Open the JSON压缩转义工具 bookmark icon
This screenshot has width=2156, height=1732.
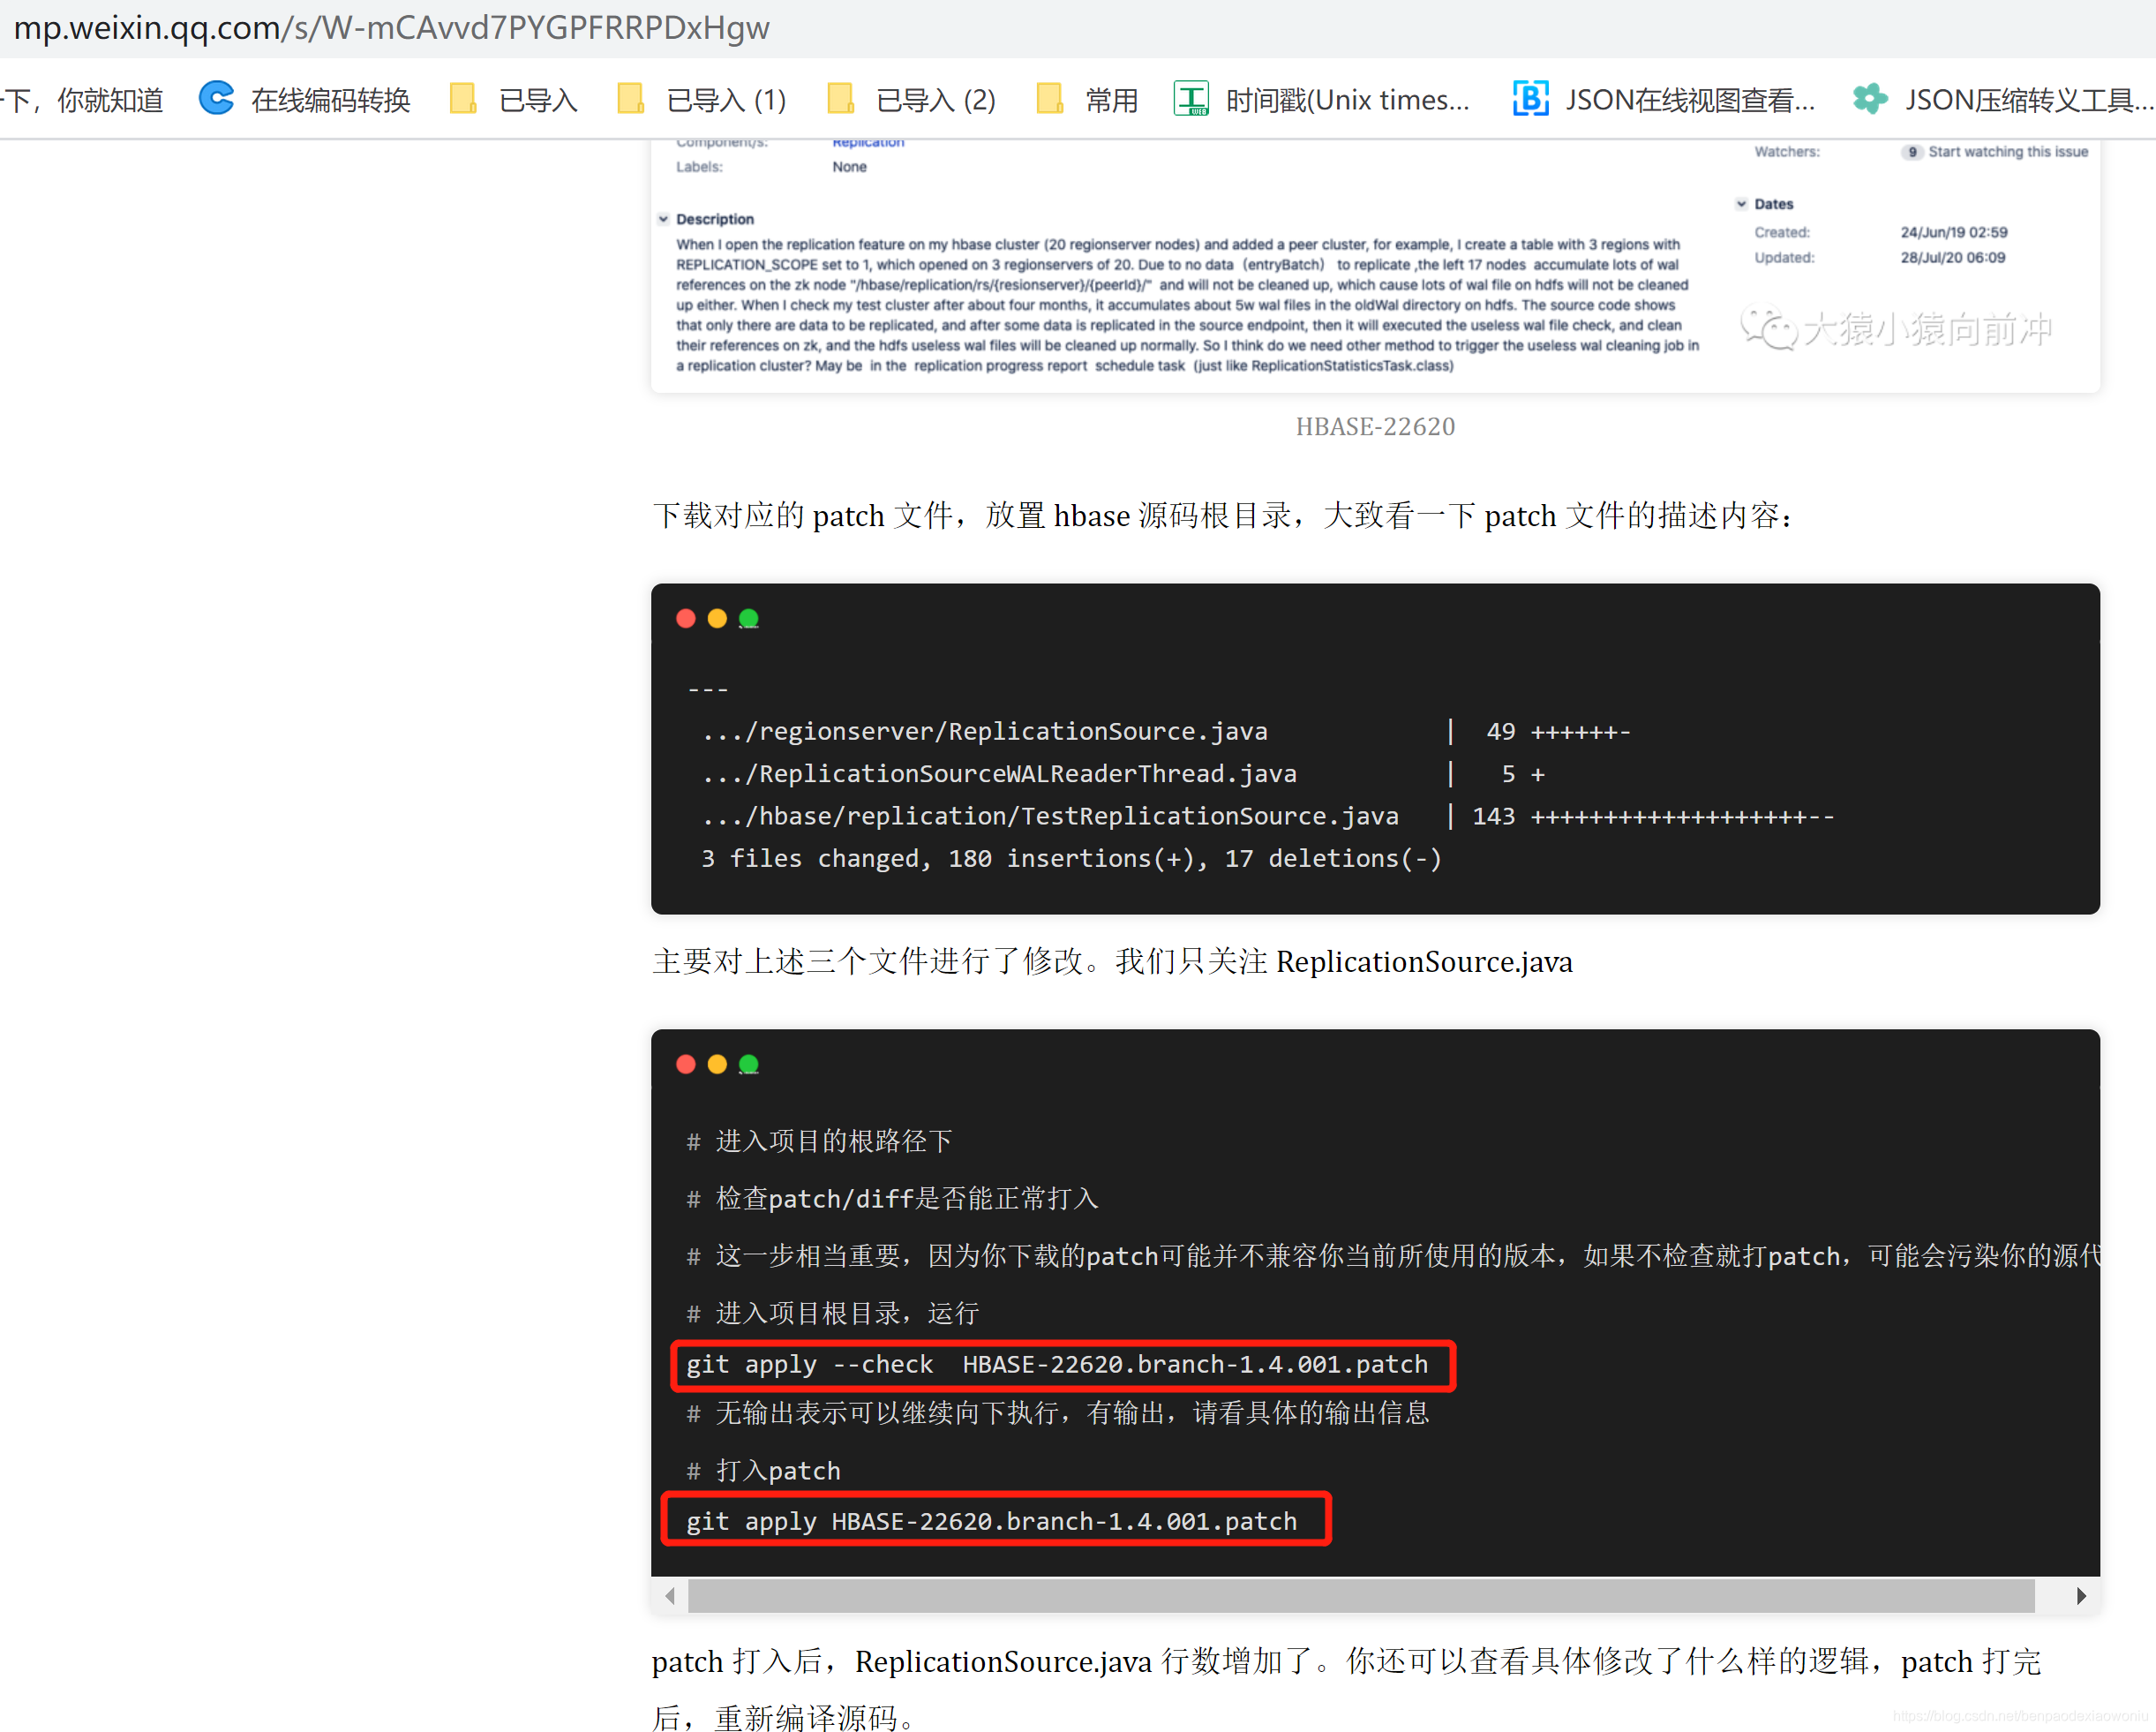pyautogui.click(x=1869, y=99)
